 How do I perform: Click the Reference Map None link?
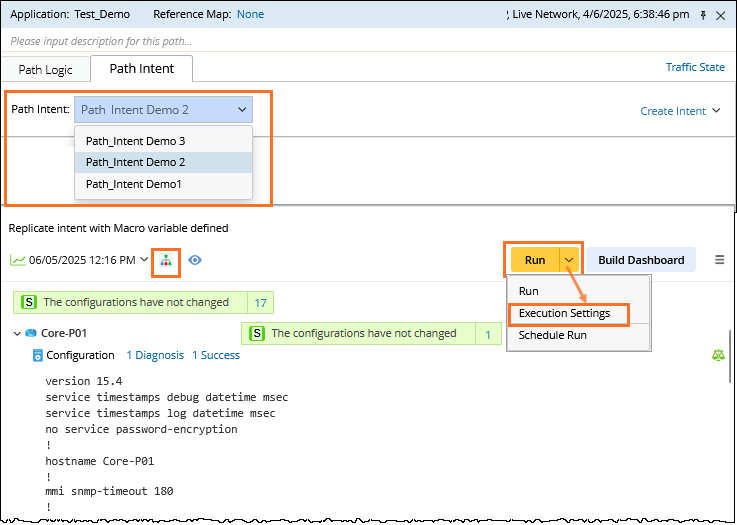tap(251, 14)
